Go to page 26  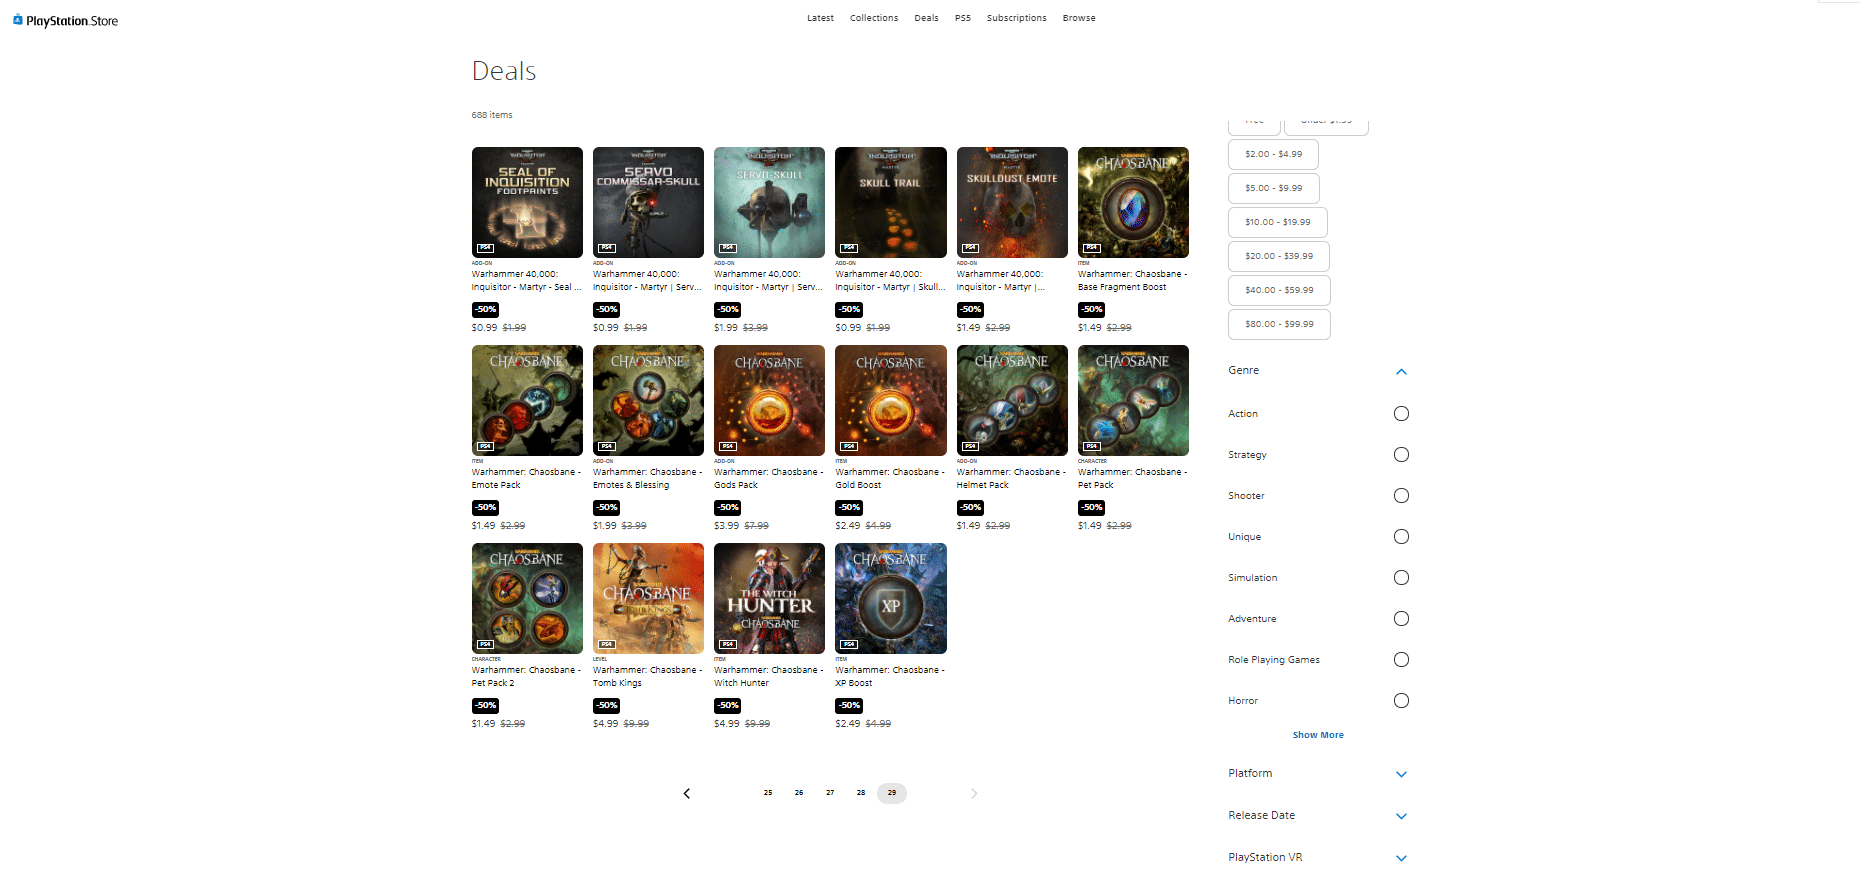(x=798, y=793)
